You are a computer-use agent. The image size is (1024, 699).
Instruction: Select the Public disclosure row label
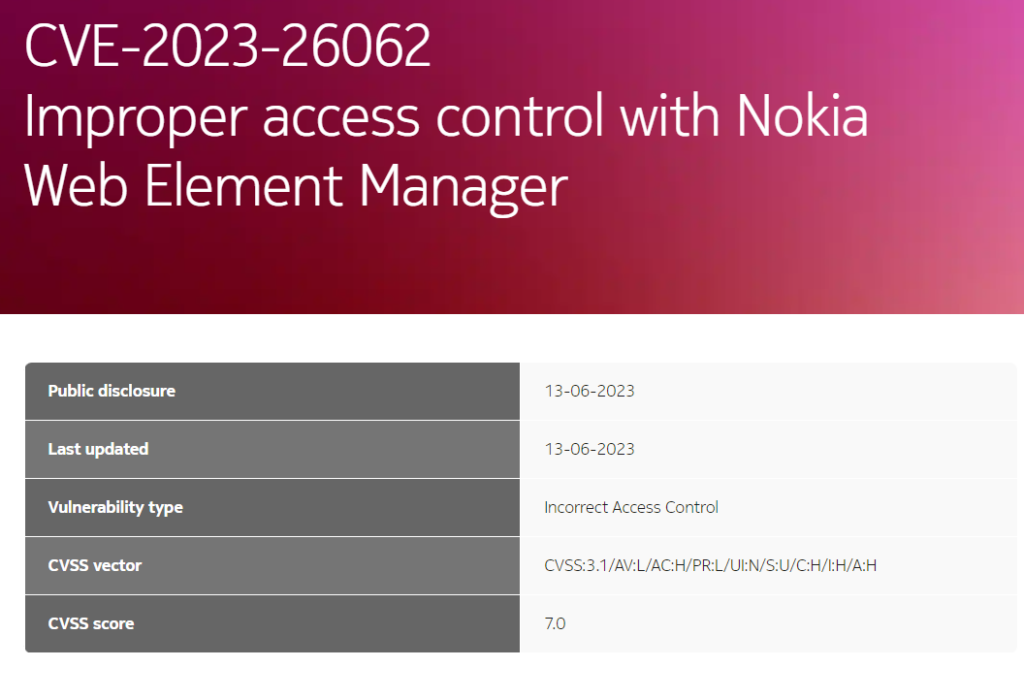pos(112,391)
